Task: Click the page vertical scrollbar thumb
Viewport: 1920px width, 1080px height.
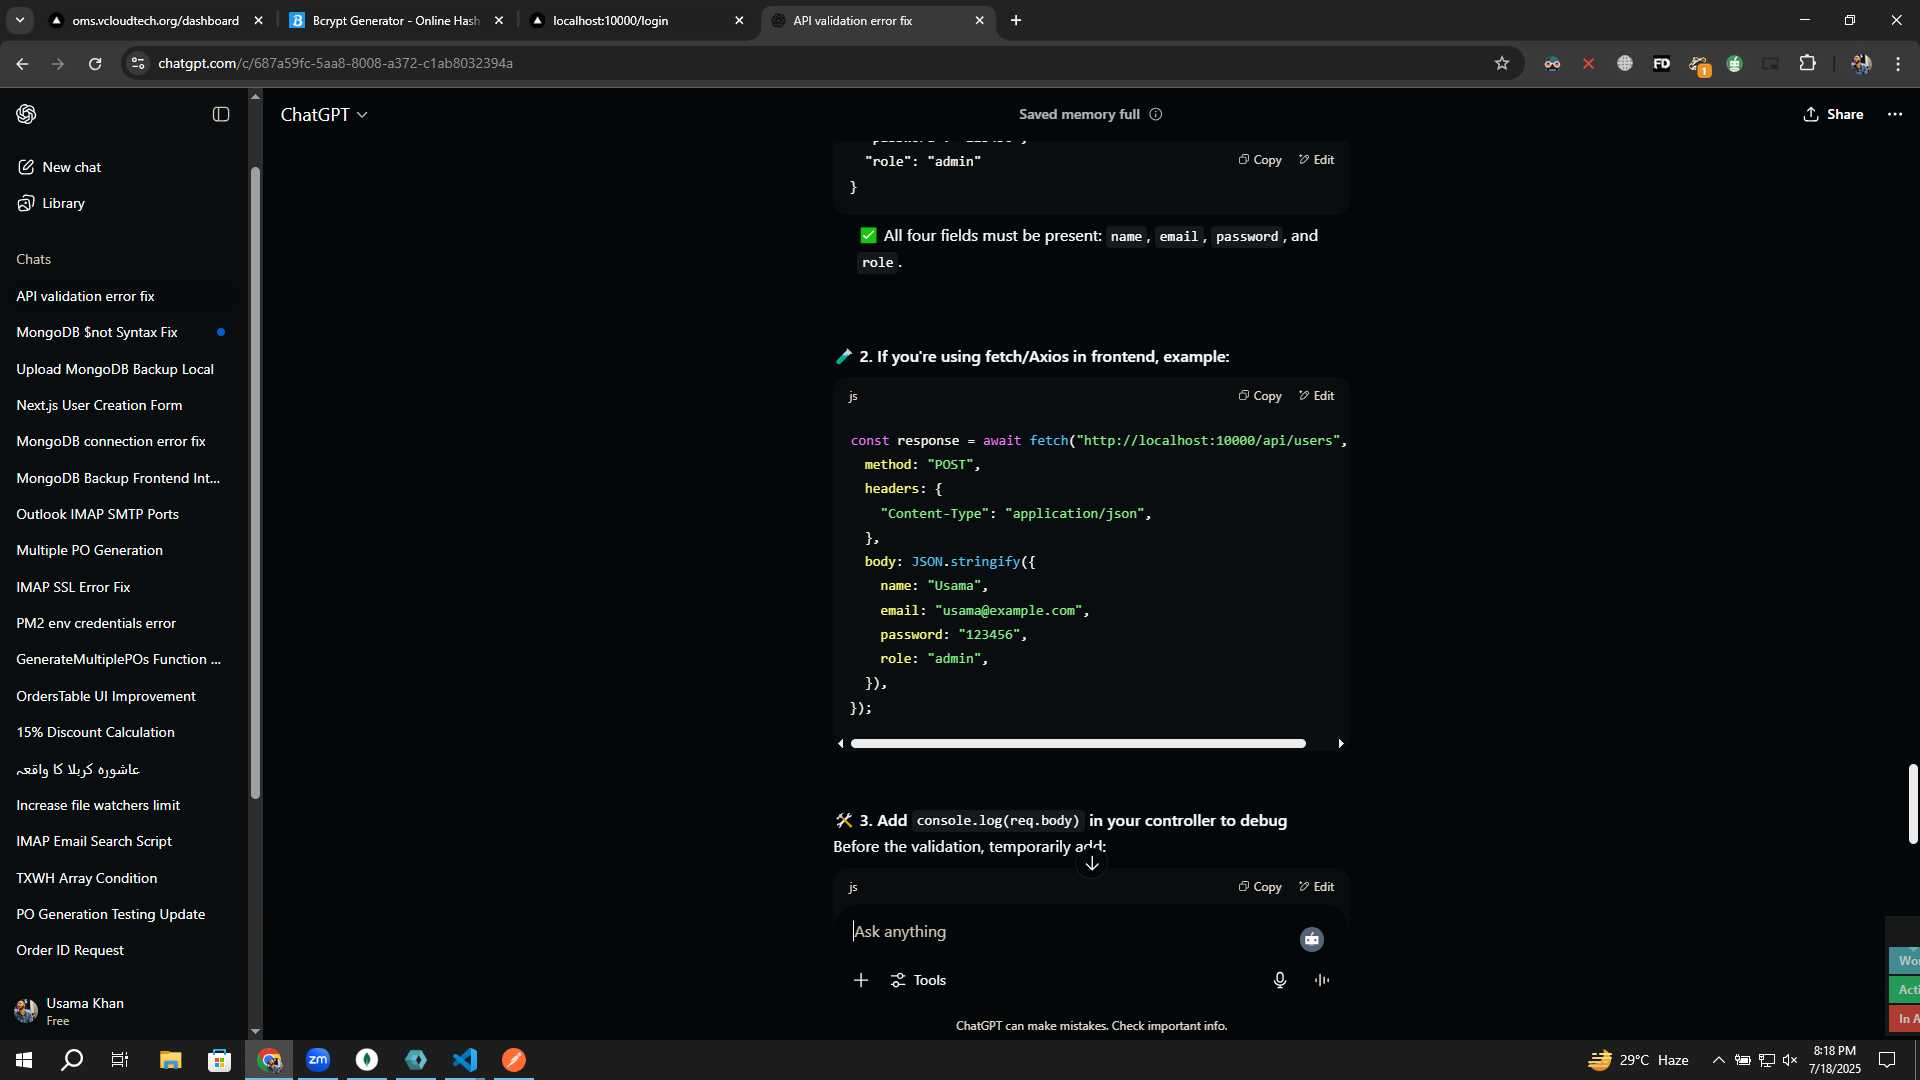Action: click(1912, 803)
